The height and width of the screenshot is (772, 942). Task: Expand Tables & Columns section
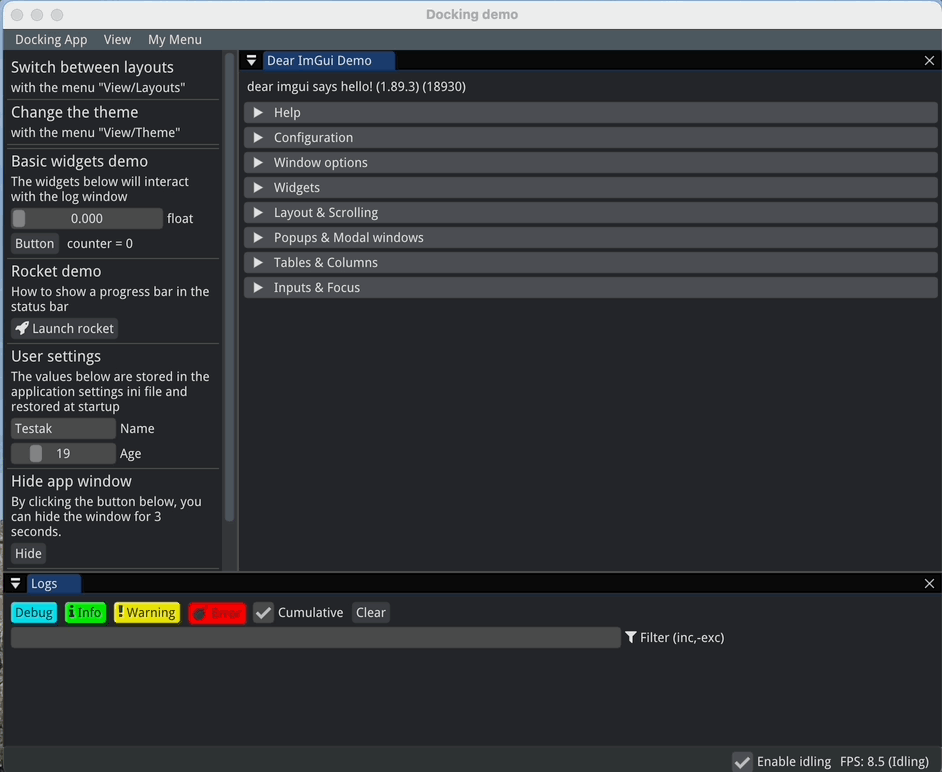591,263
